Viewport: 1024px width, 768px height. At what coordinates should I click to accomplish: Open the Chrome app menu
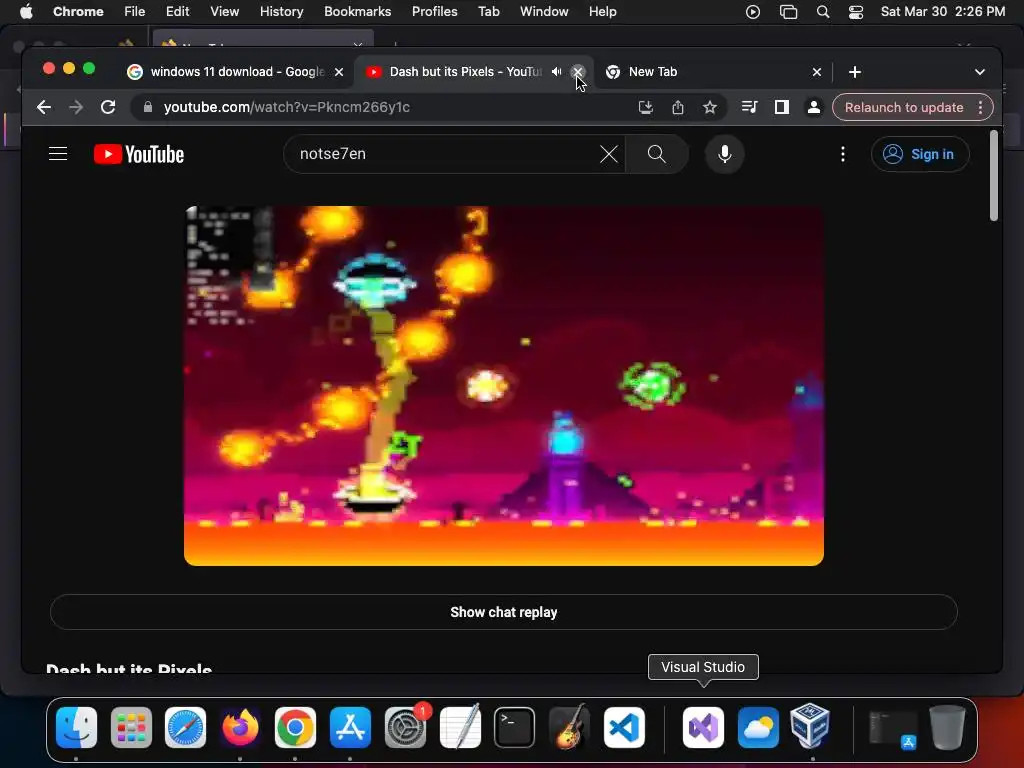[78, 12]
